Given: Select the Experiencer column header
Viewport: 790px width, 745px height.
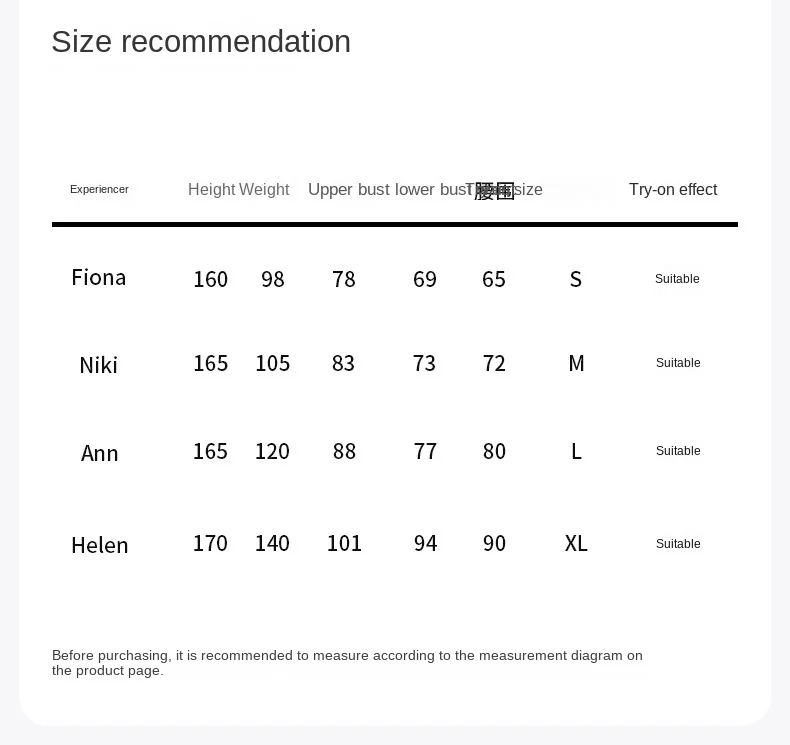Looking at the screenshot, I should click(x=99, y=189).
